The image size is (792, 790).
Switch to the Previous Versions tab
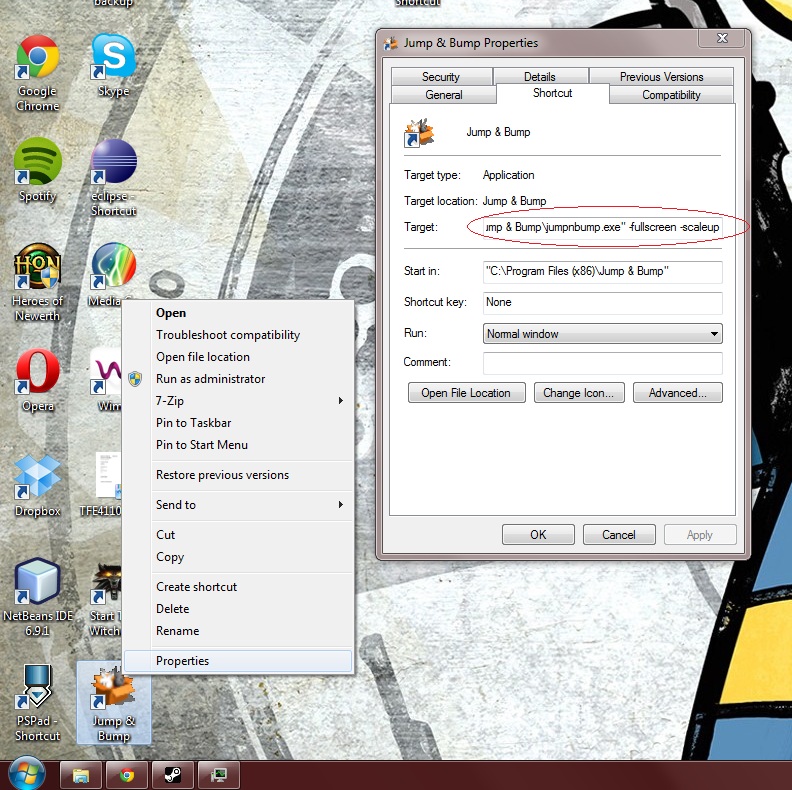pos(661,77)
